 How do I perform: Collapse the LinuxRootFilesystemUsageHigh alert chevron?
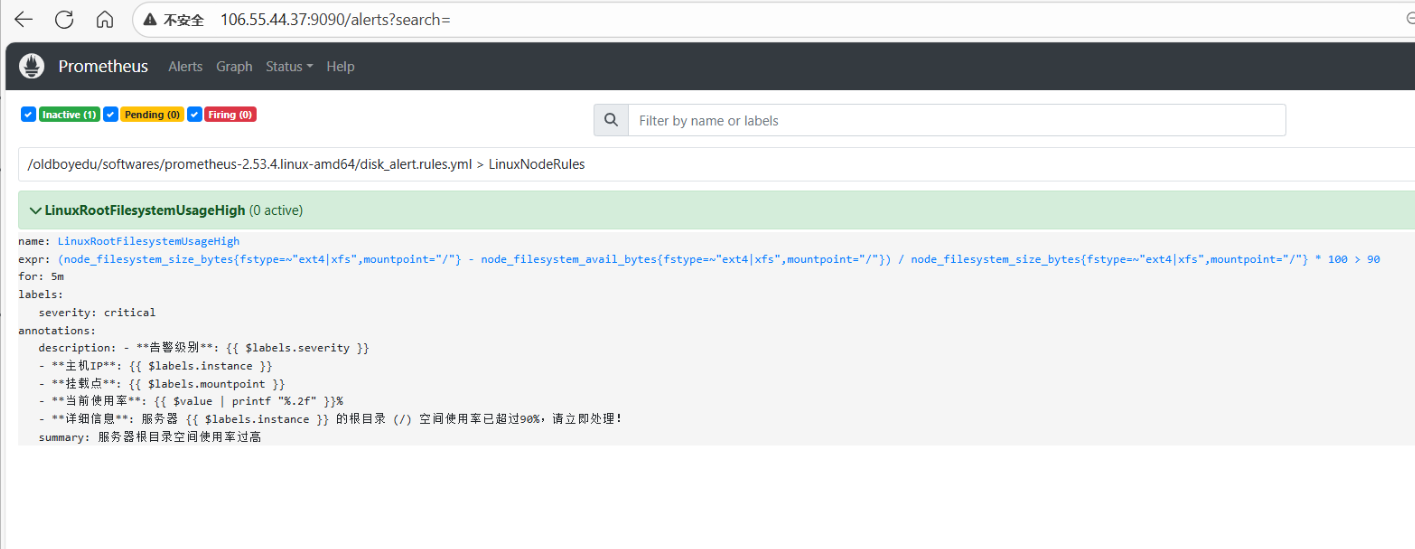tap(35, 211)
